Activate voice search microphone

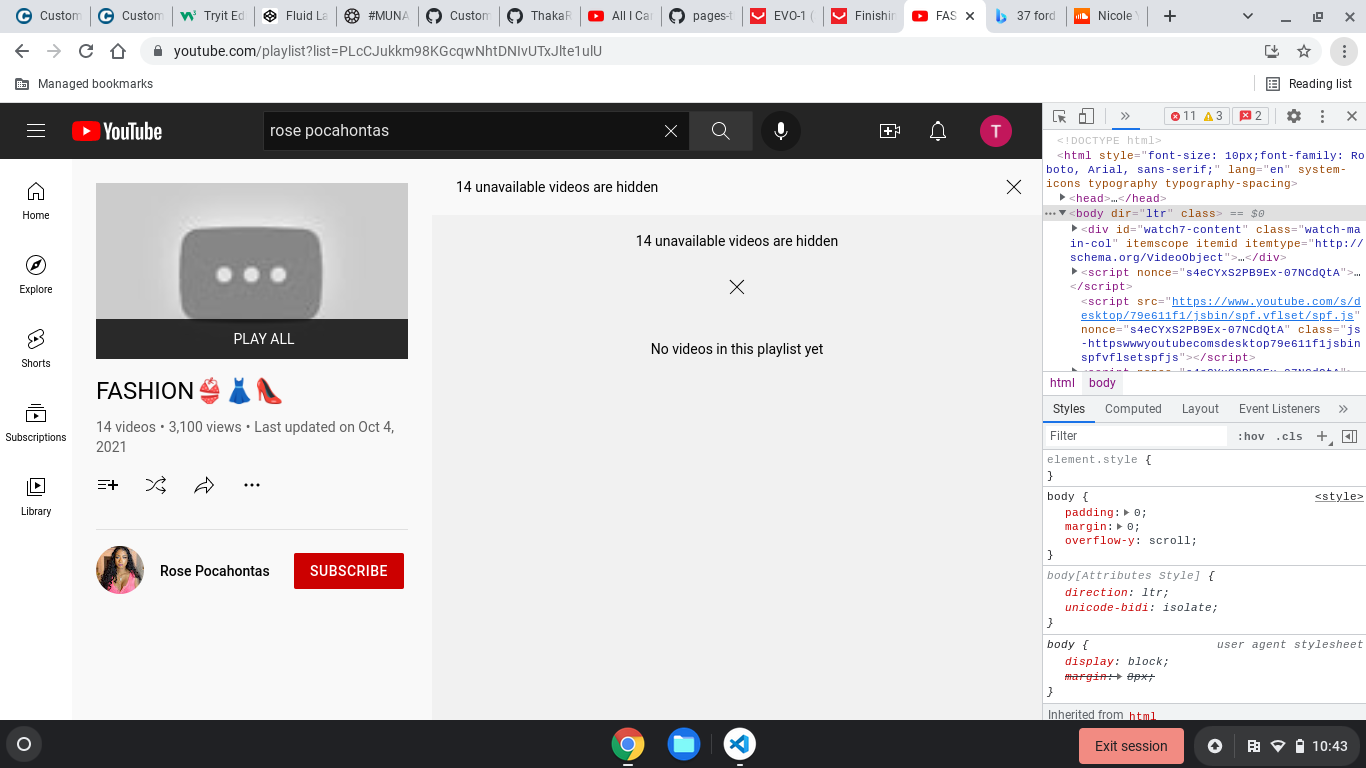click(781, 131)
